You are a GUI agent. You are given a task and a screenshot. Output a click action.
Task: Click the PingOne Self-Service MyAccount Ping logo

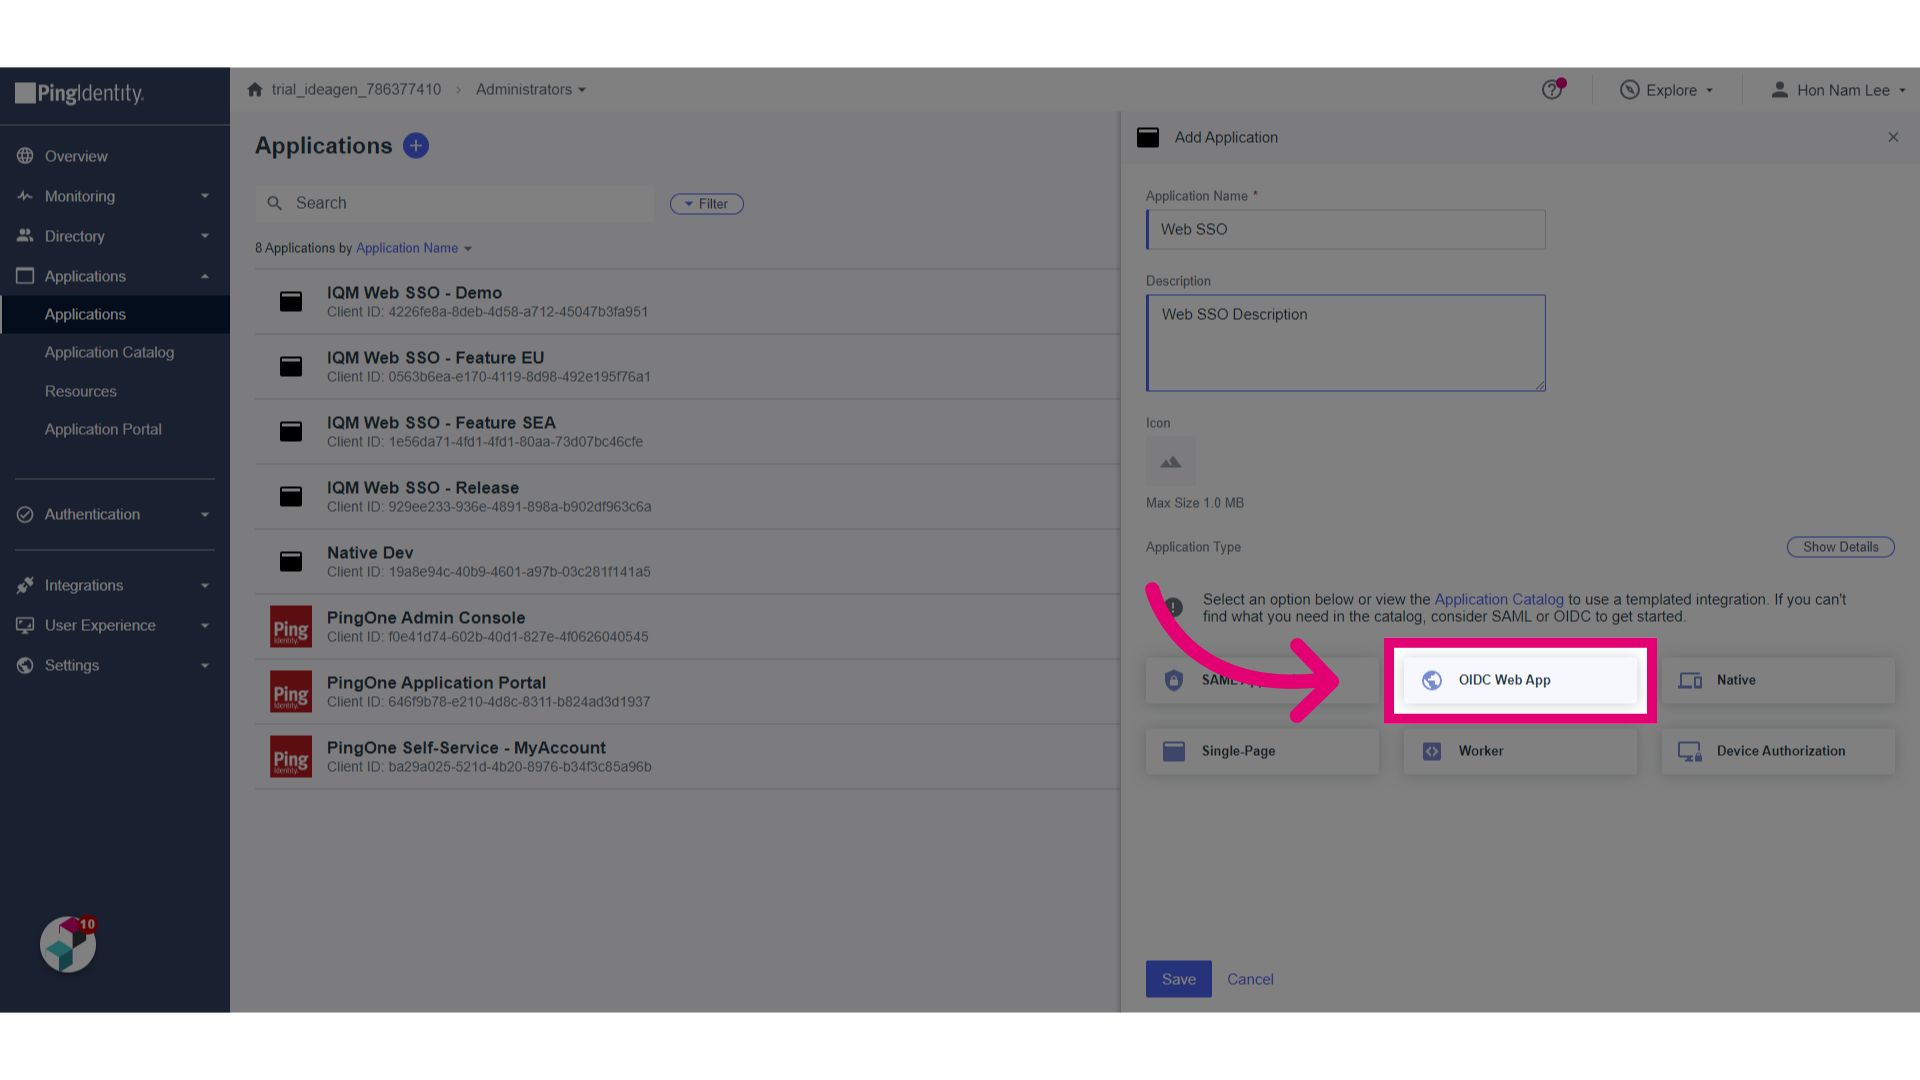click(291, 757)
